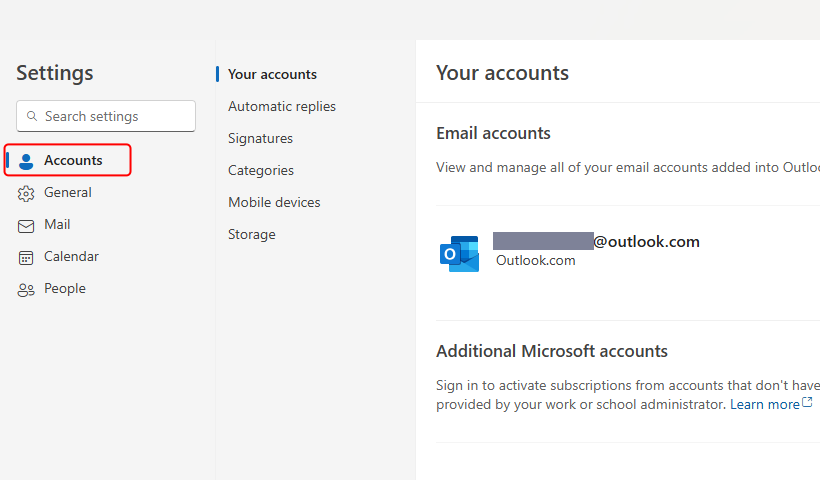Go to Mail settings
Screen dimensions: 820x480
57,224
